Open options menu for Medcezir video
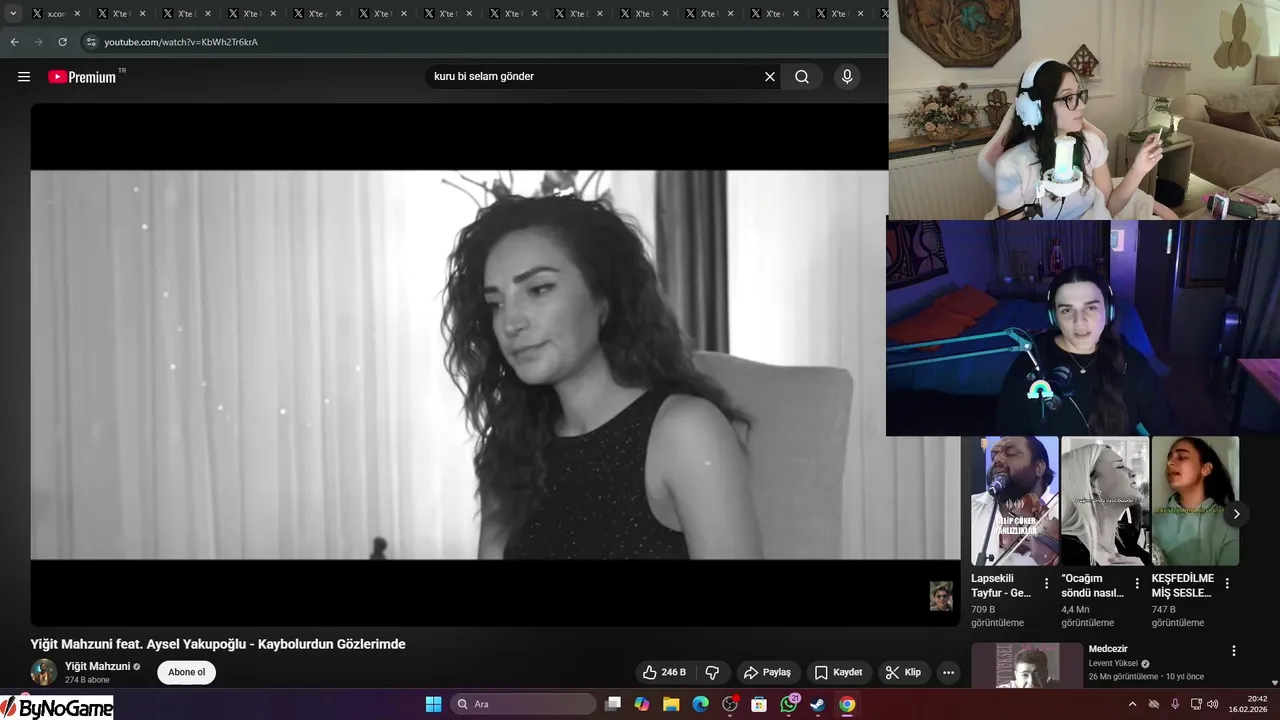 pos(1233,651)
